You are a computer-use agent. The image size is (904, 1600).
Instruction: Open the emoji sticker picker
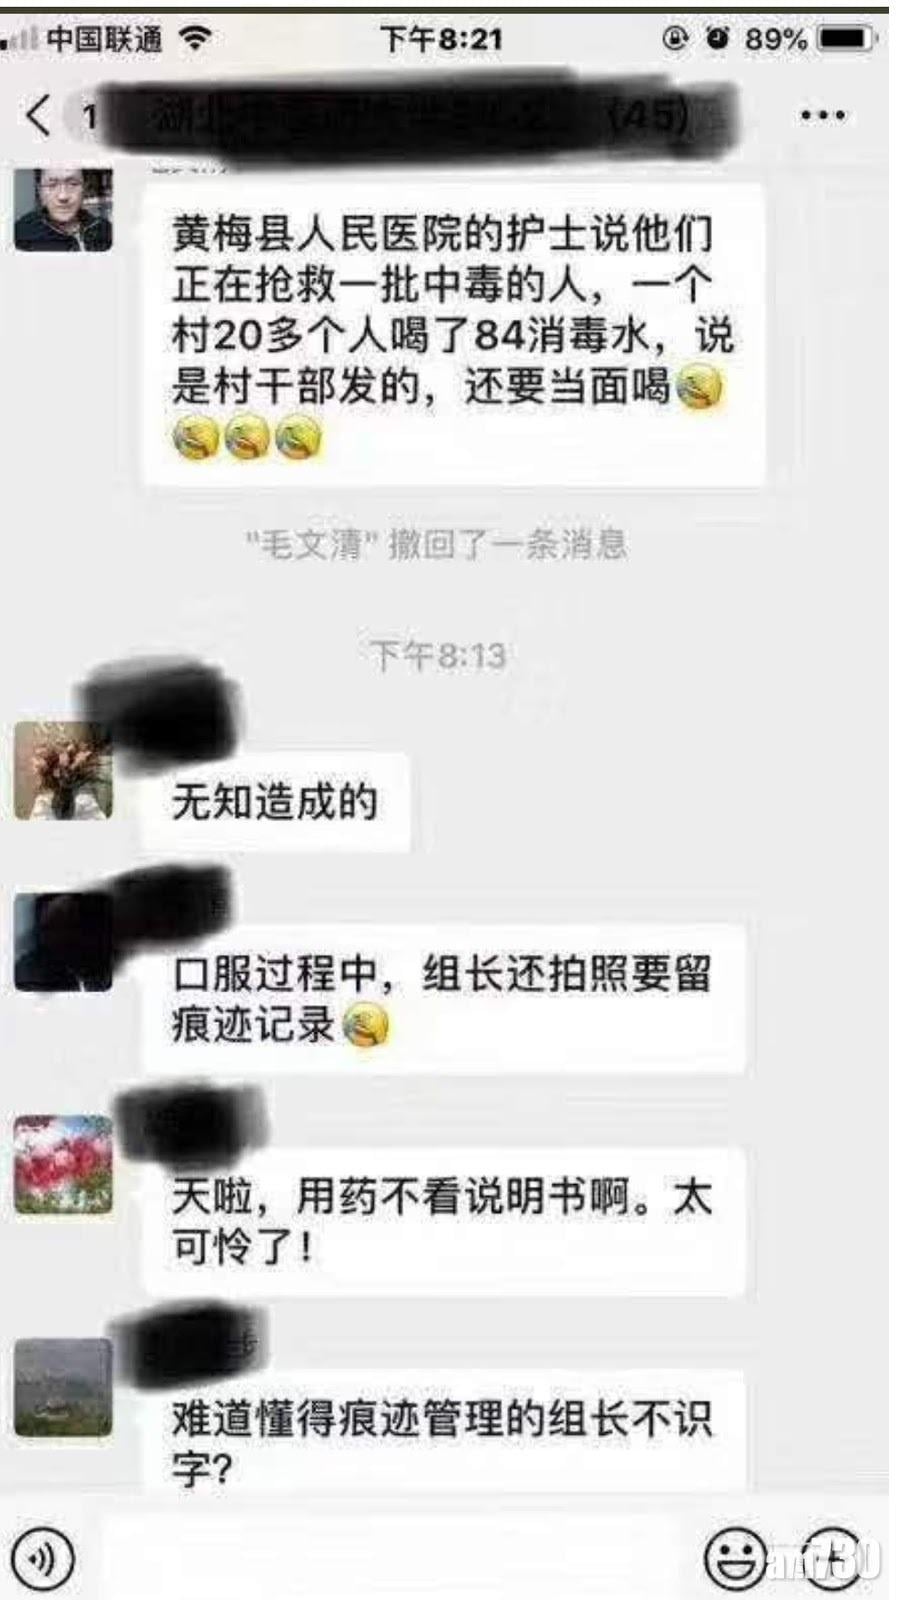pyautogui.click(x=736, y=1558)
